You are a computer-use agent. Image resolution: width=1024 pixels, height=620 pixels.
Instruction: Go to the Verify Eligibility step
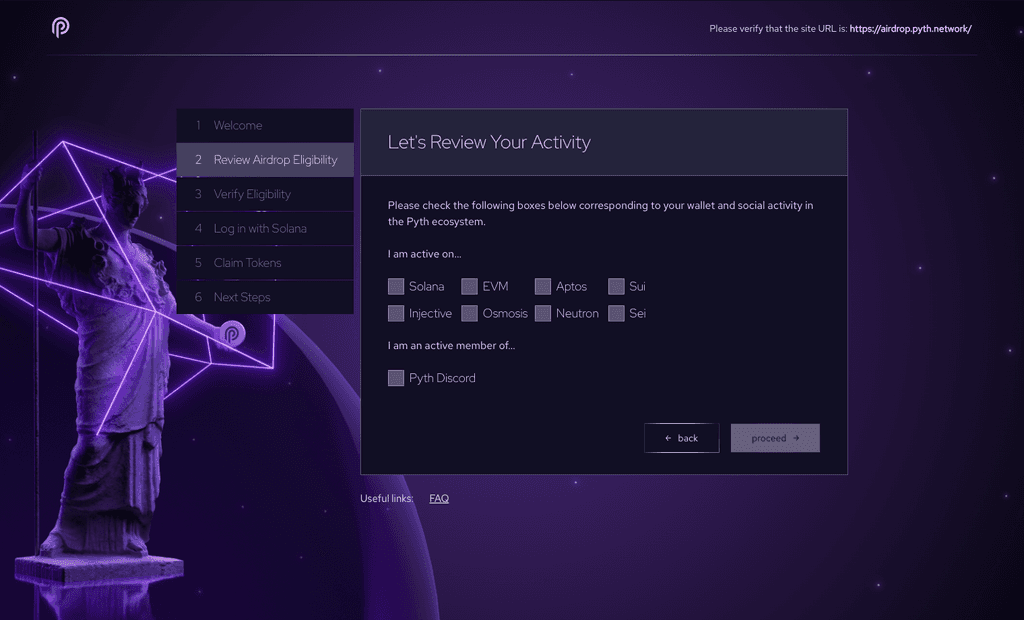265,194
